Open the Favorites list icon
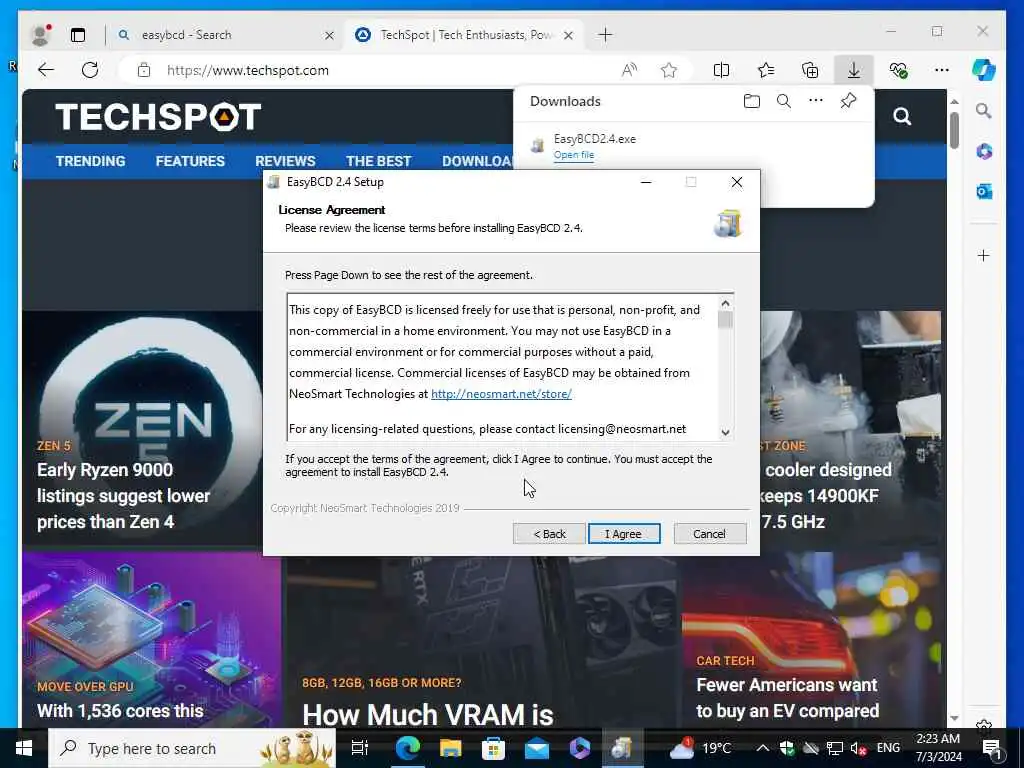The width and height of the screenshot is (1024, 768). (x=766, y=70)
